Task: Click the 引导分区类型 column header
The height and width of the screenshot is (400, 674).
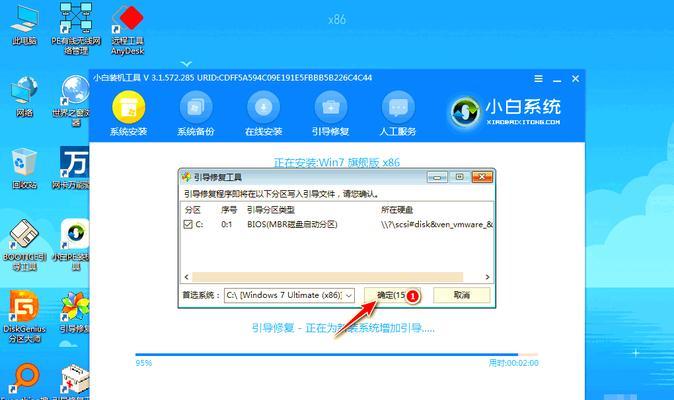Action: (271, 210)
